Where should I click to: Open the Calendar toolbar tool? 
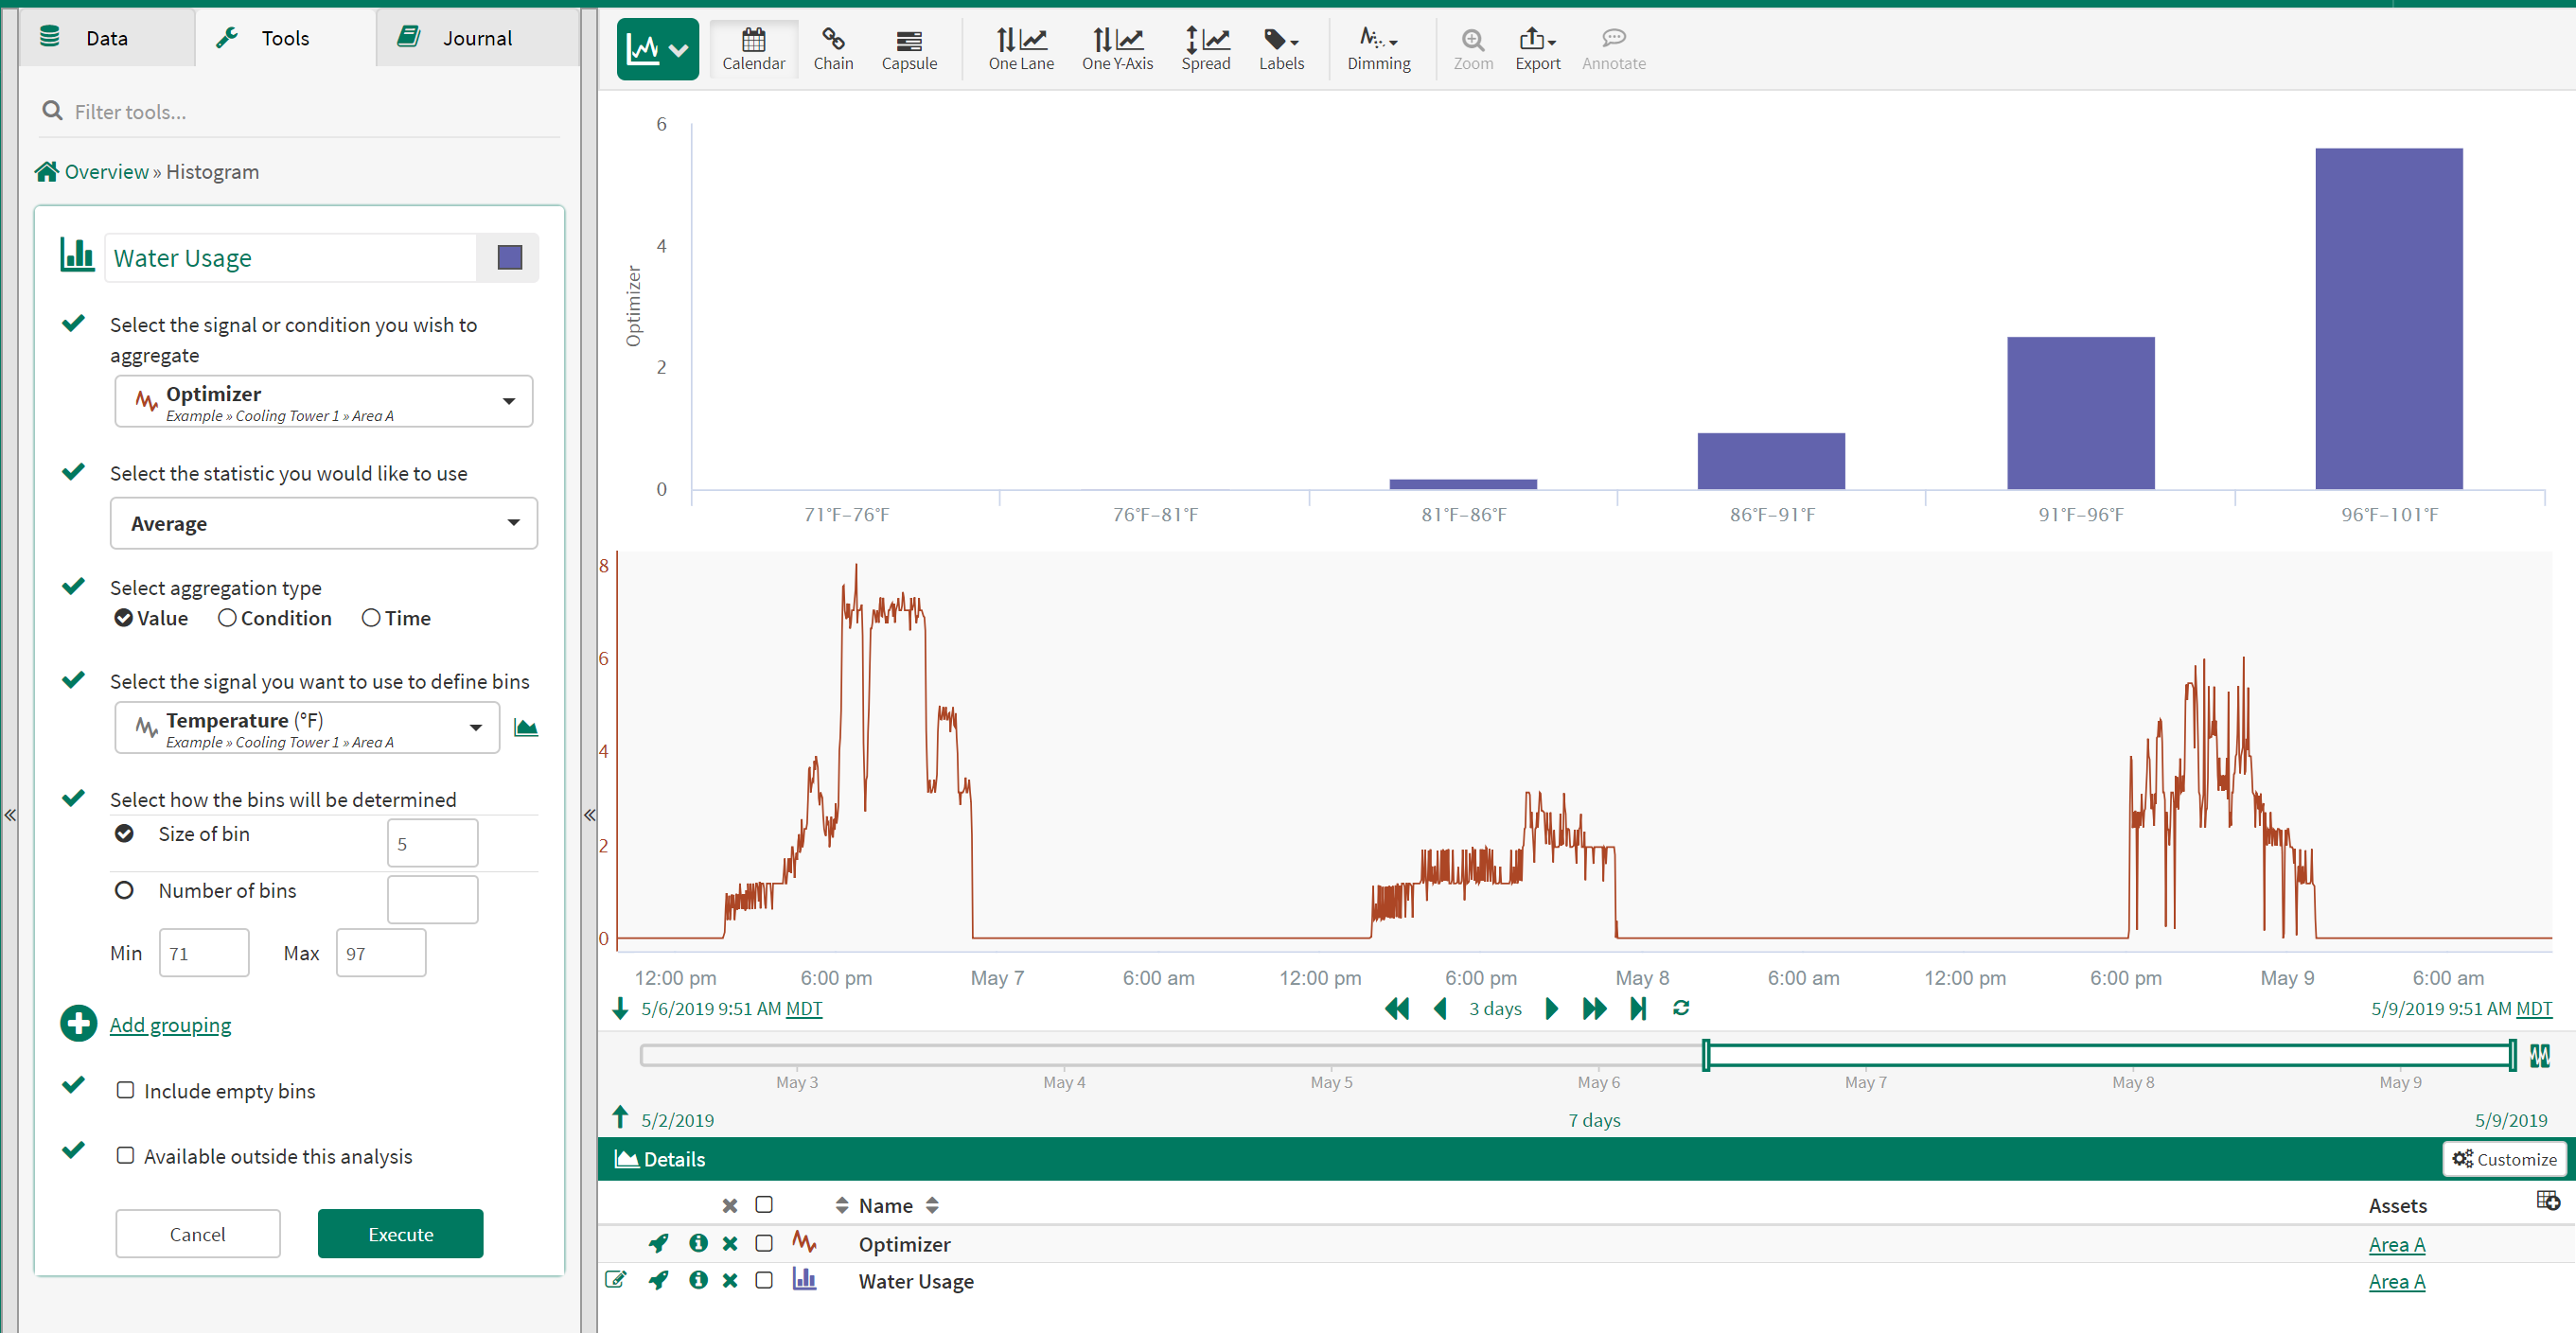coord(753,48)
